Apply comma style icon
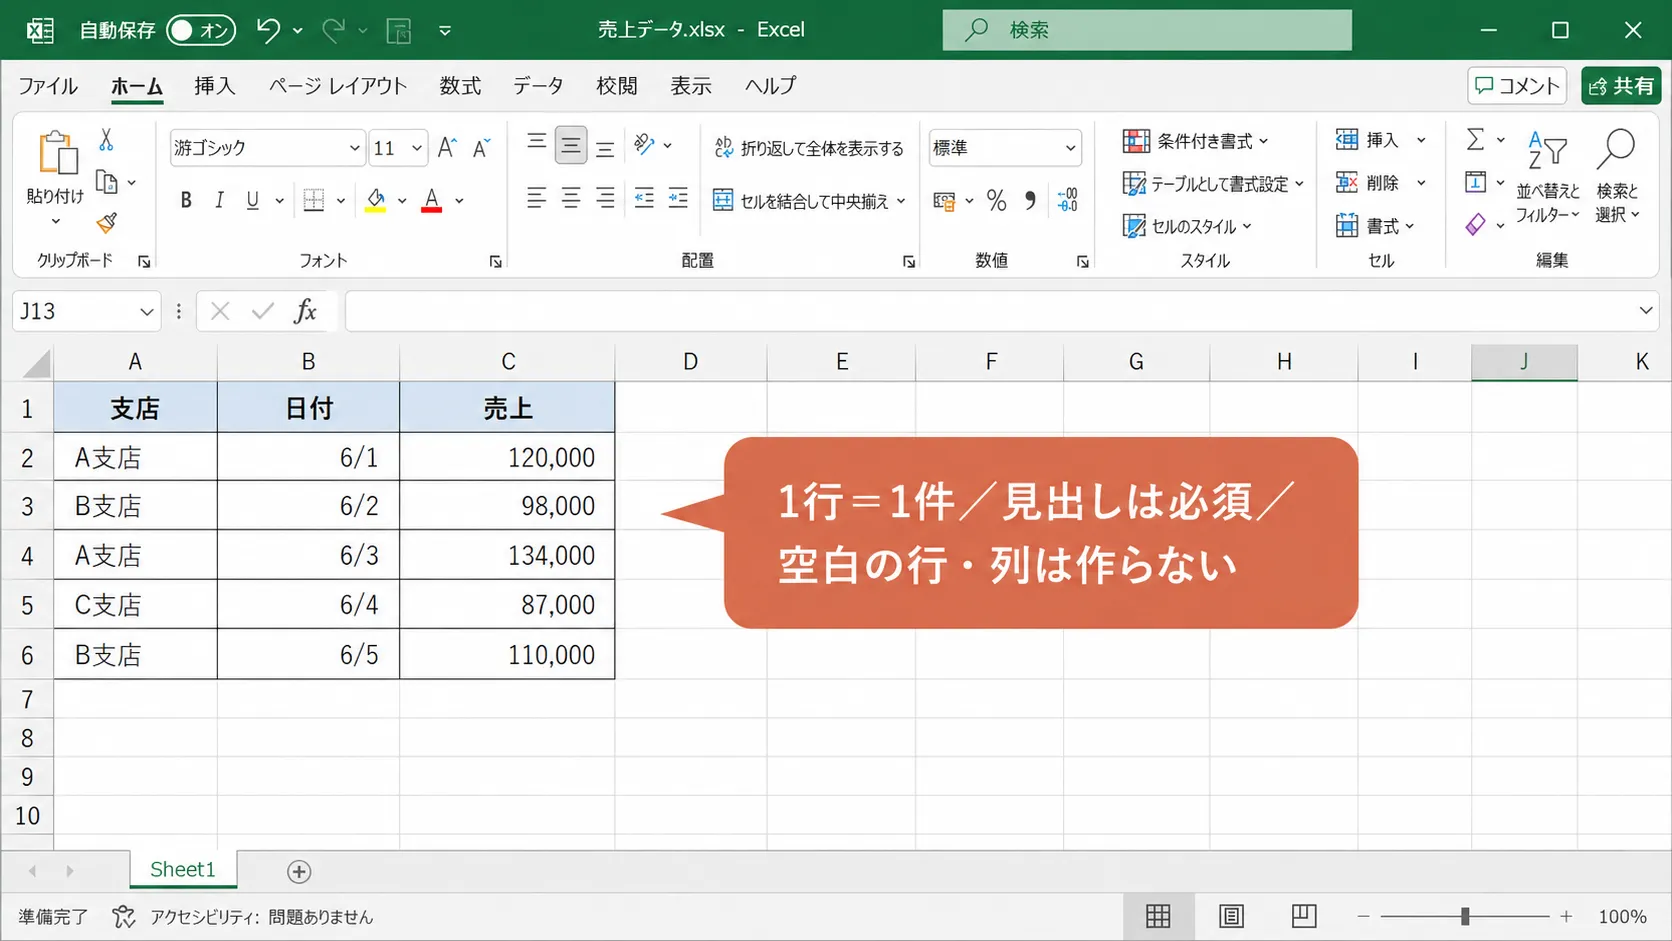The height and width of the screenshot is (941, 1672). (x=1030, y=201)
